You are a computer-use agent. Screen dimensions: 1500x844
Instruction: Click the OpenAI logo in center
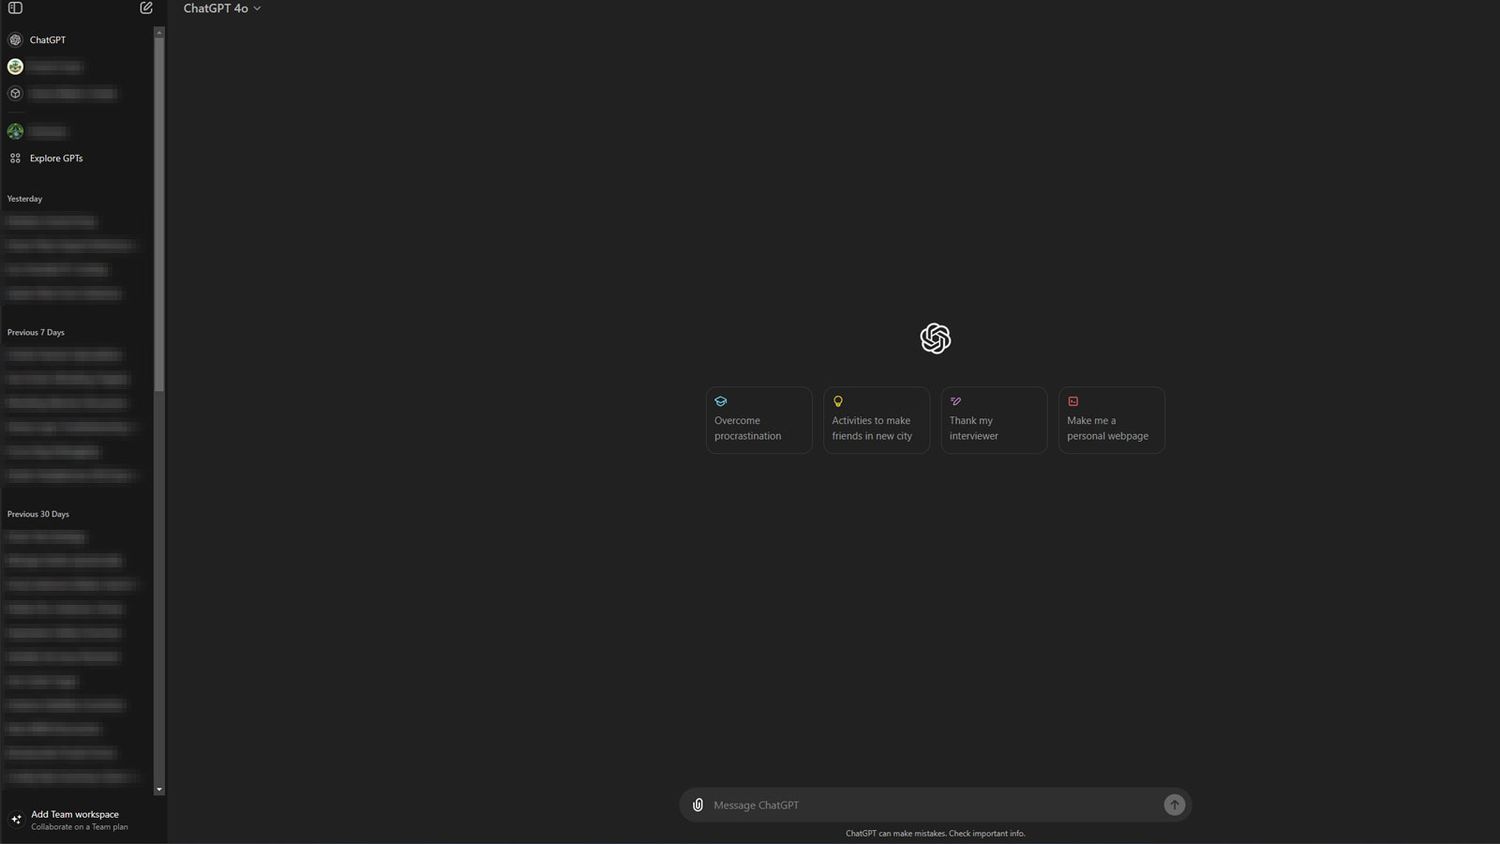[x=935, y=338]
